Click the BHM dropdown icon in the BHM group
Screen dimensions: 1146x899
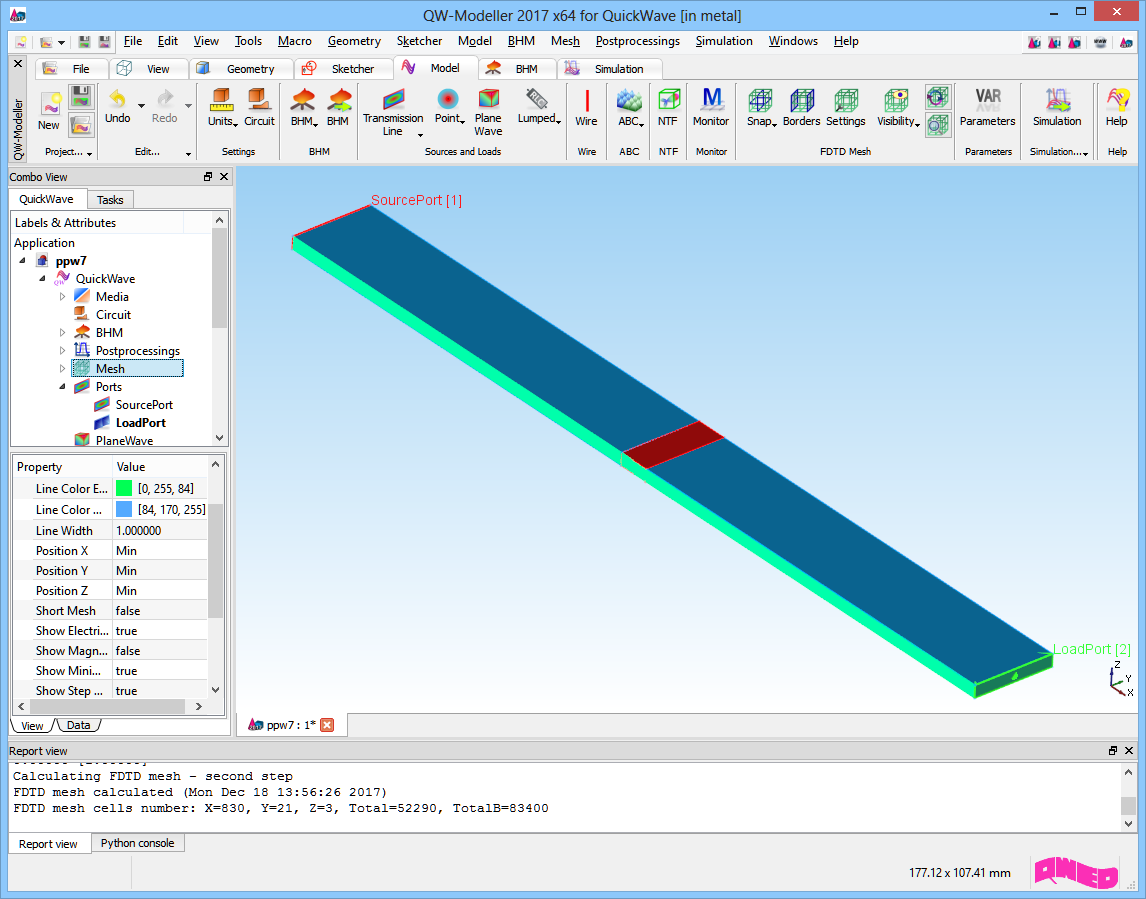point(303,99)
